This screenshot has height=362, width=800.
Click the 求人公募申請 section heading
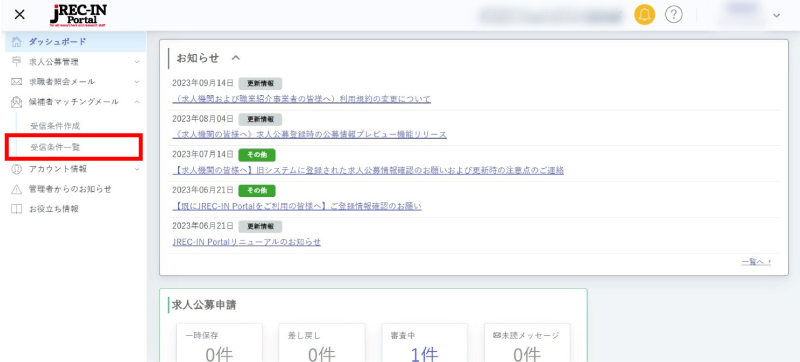(204, 305)
